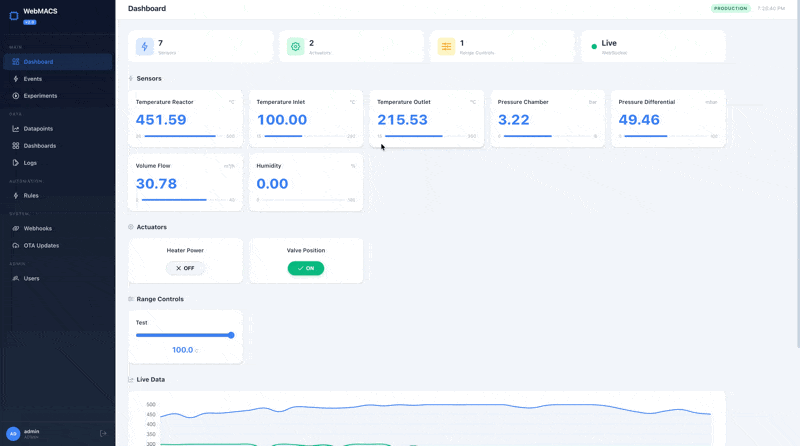The height and width of the screenshot is (446, 800).
Task: Open the Events page from sidebar
Action: point(58,79)
